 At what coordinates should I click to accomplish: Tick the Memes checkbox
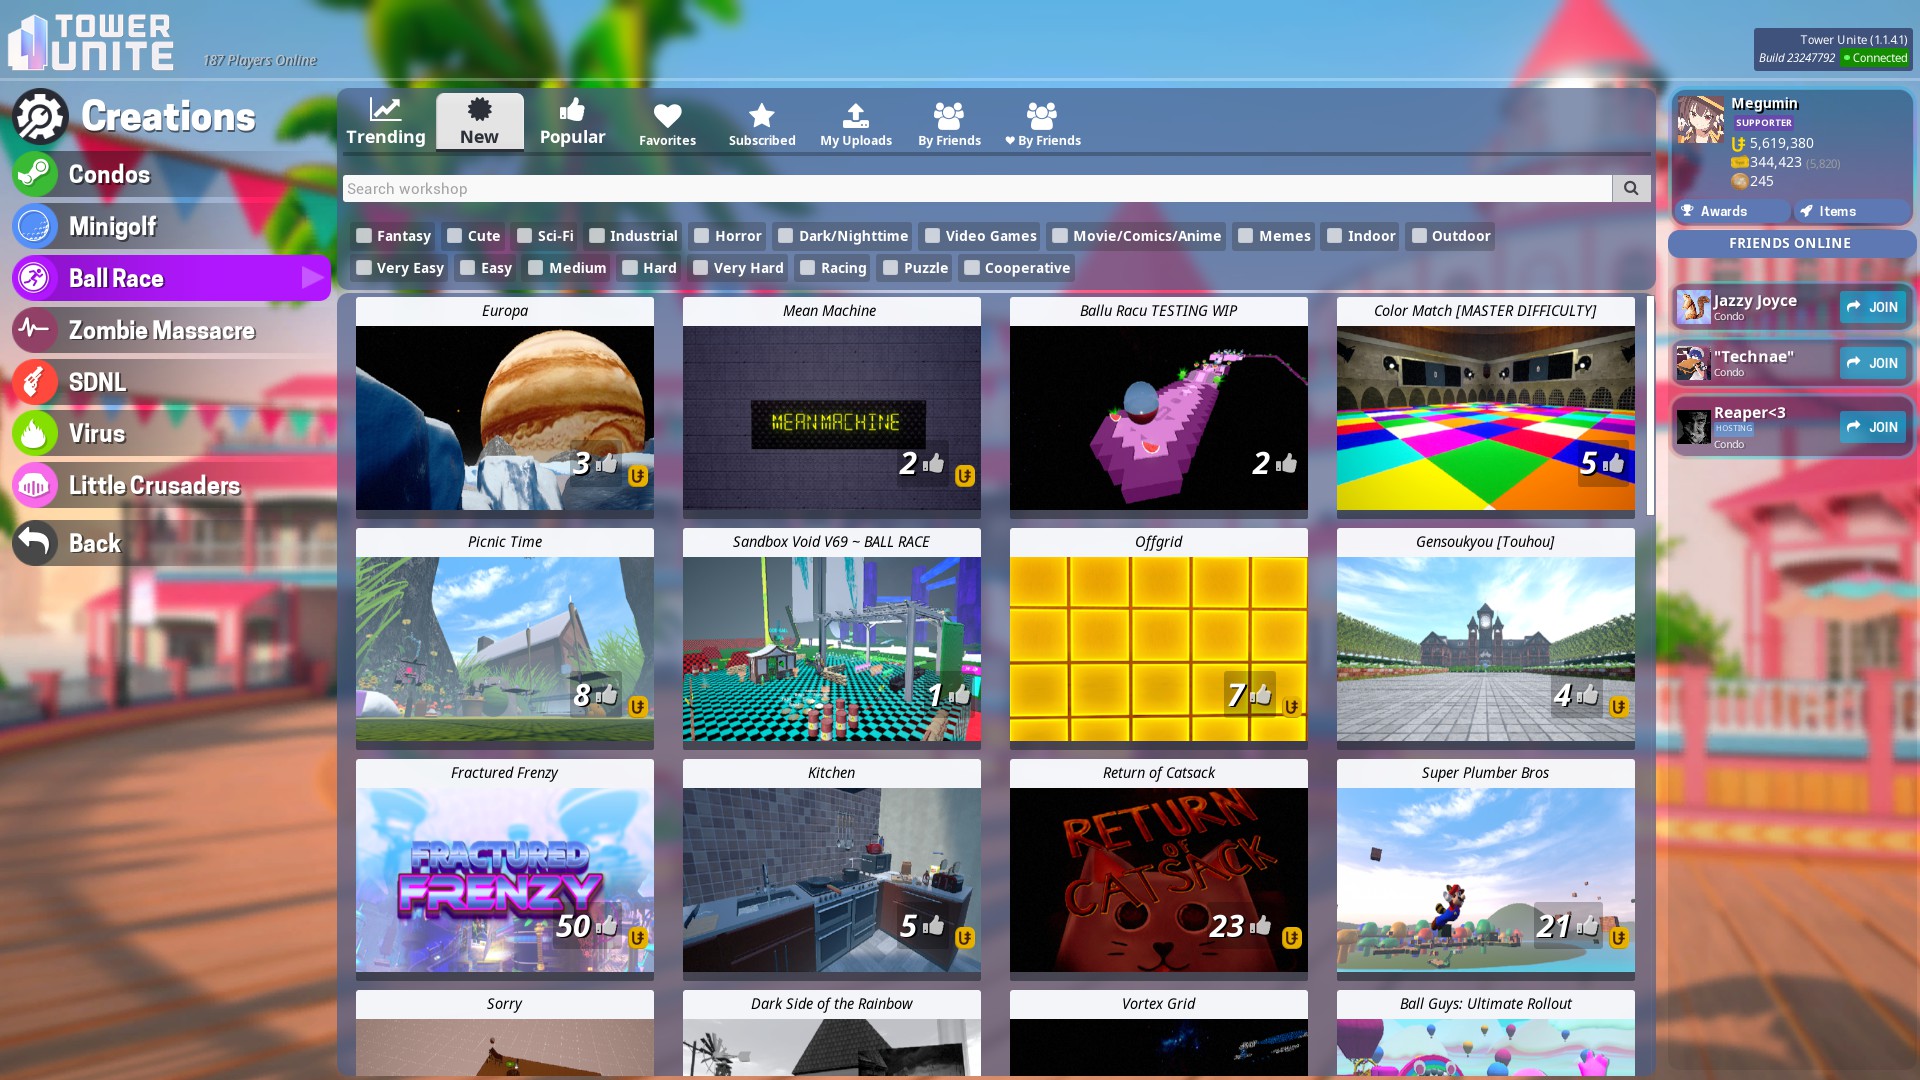tap(1246, 236)
